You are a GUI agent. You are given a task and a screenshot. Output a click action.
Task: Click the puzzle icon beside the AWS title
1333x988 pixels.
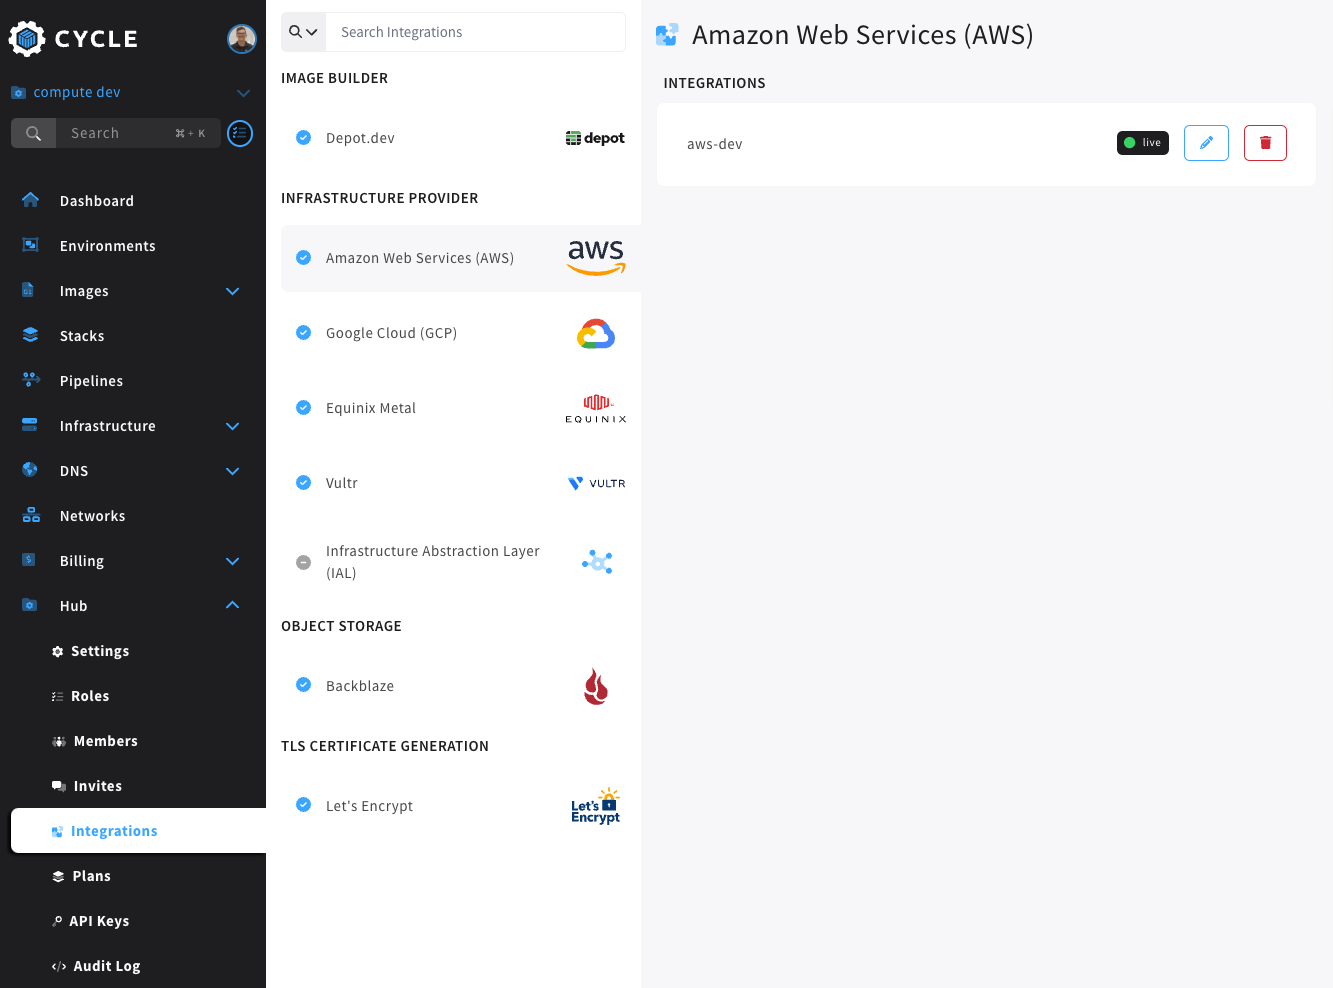click(667, 35)
